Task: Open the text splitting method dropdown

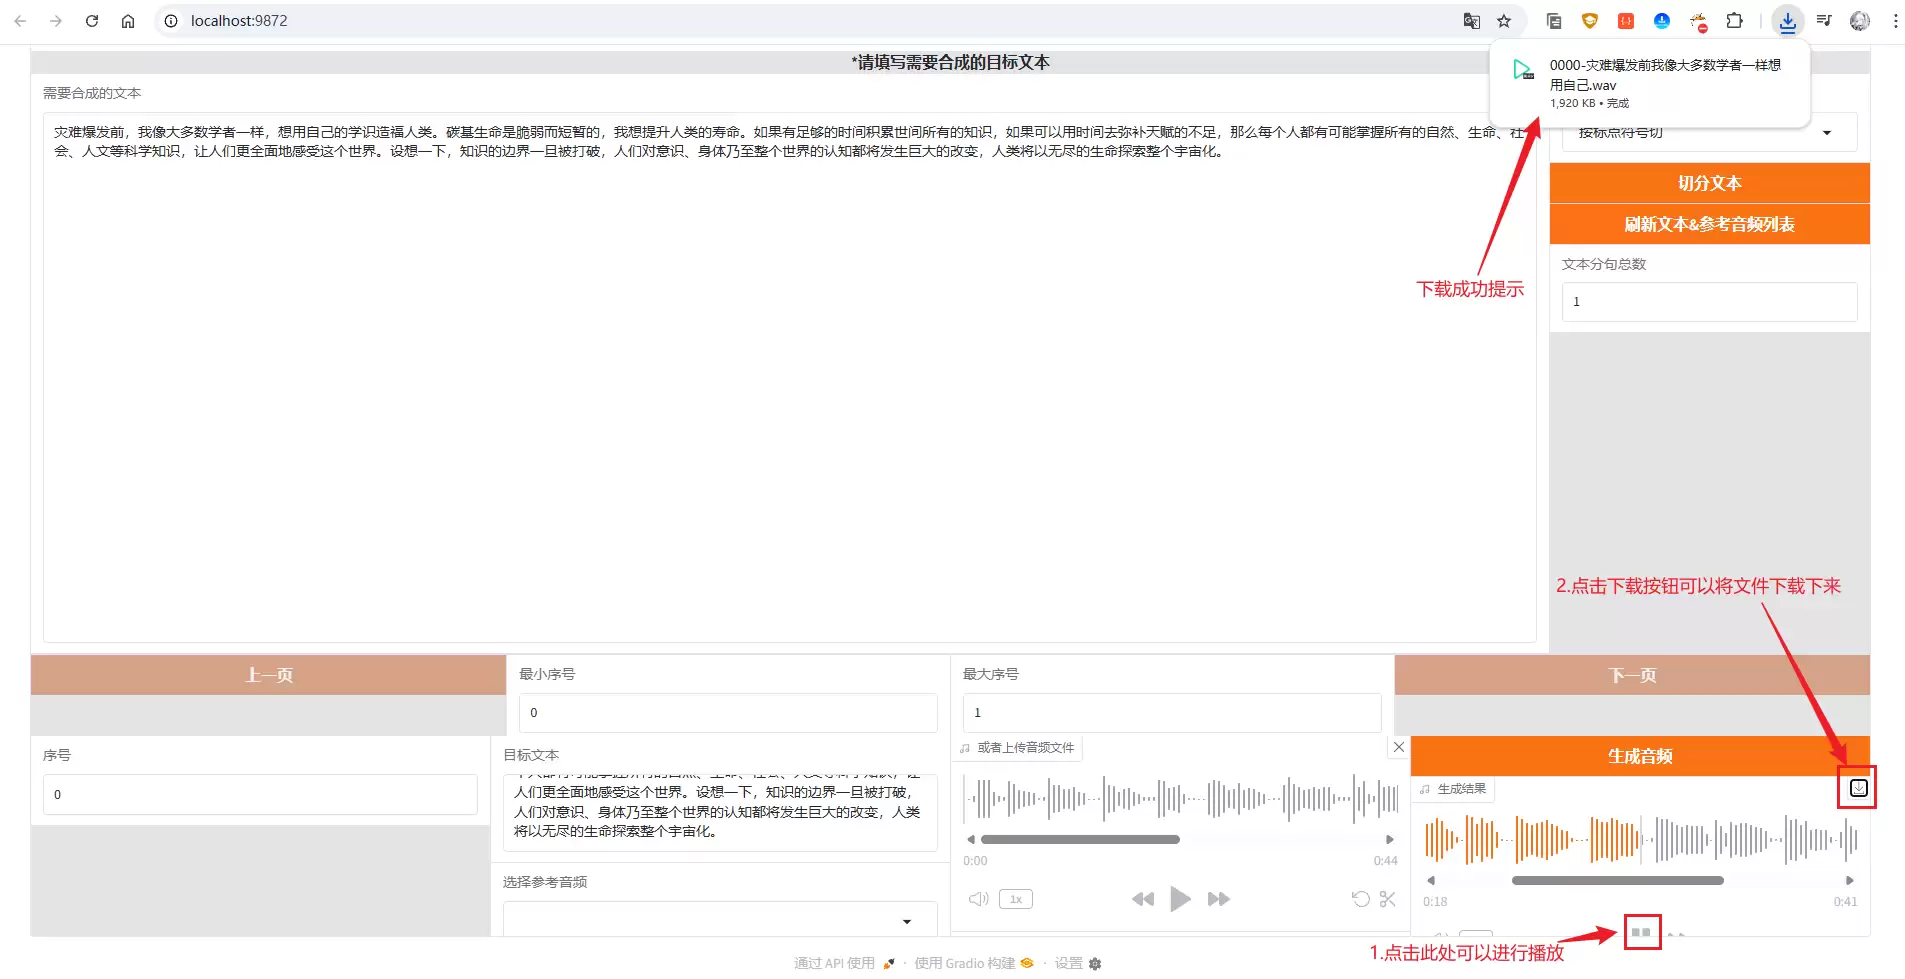Action: coord(1709,132)
